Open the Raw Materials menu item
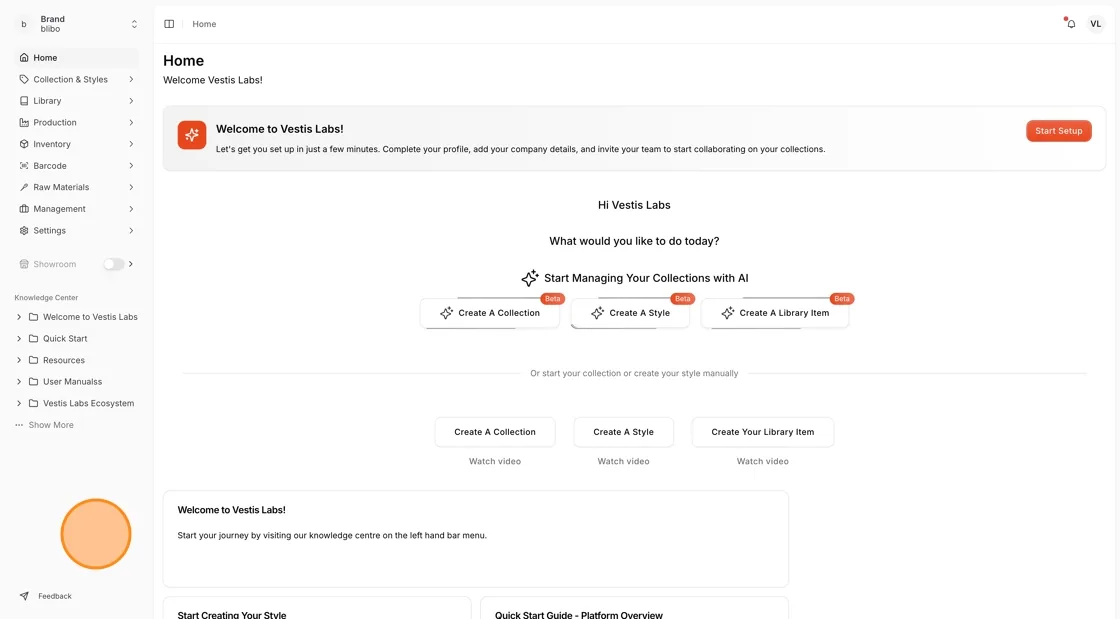The image size is (1120, 619). tap(76, 187)
